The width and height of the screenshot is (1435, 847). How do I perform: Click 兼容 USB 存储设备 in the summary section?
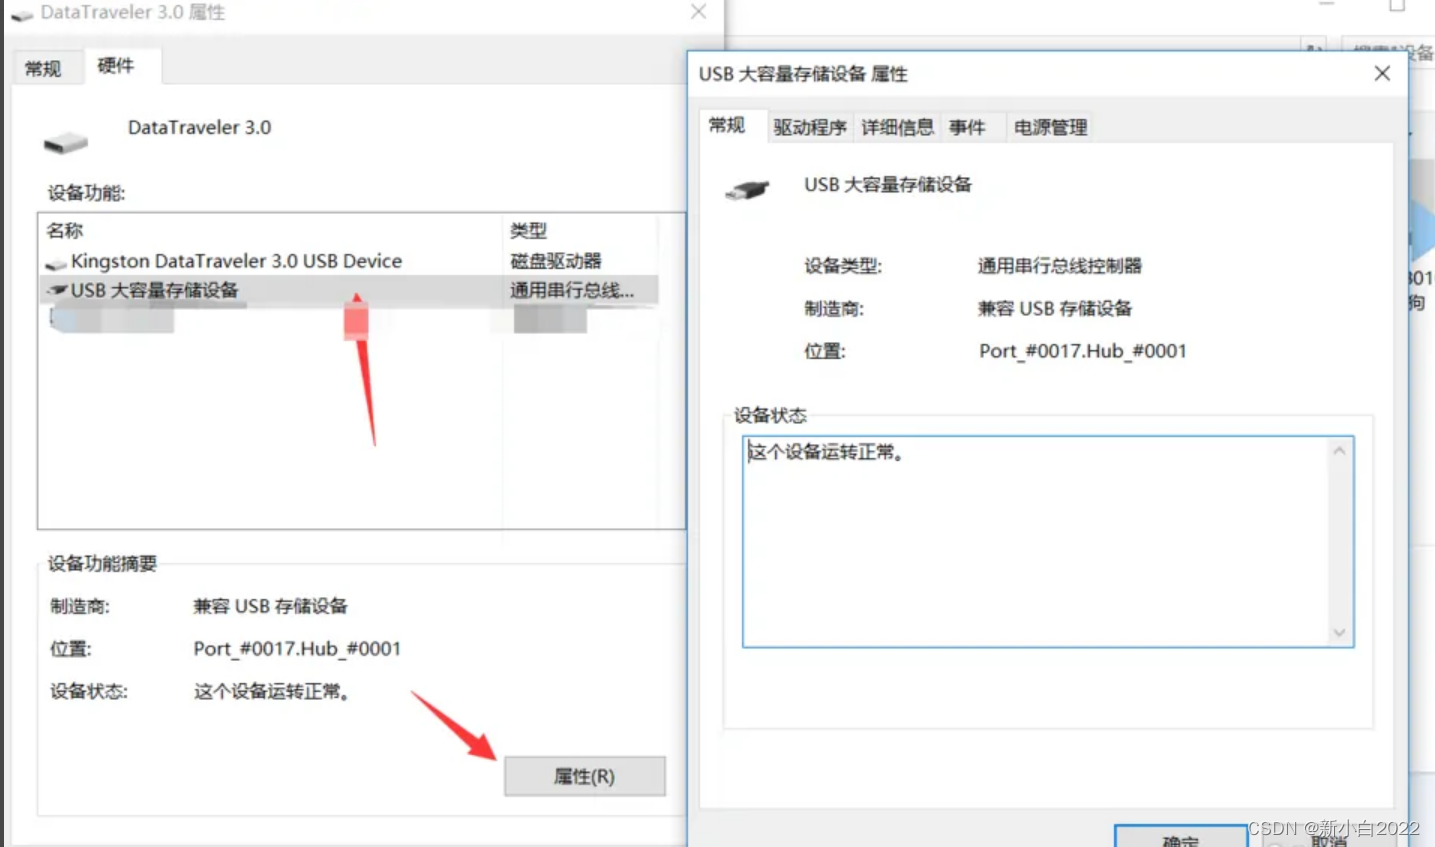(270, 606)
